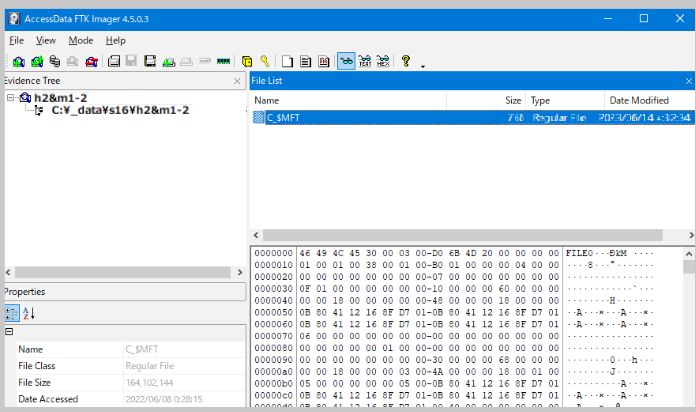
Task: Open Image Mounting from the toolbar
Action: pyautogui.click(x=55, y=61)
